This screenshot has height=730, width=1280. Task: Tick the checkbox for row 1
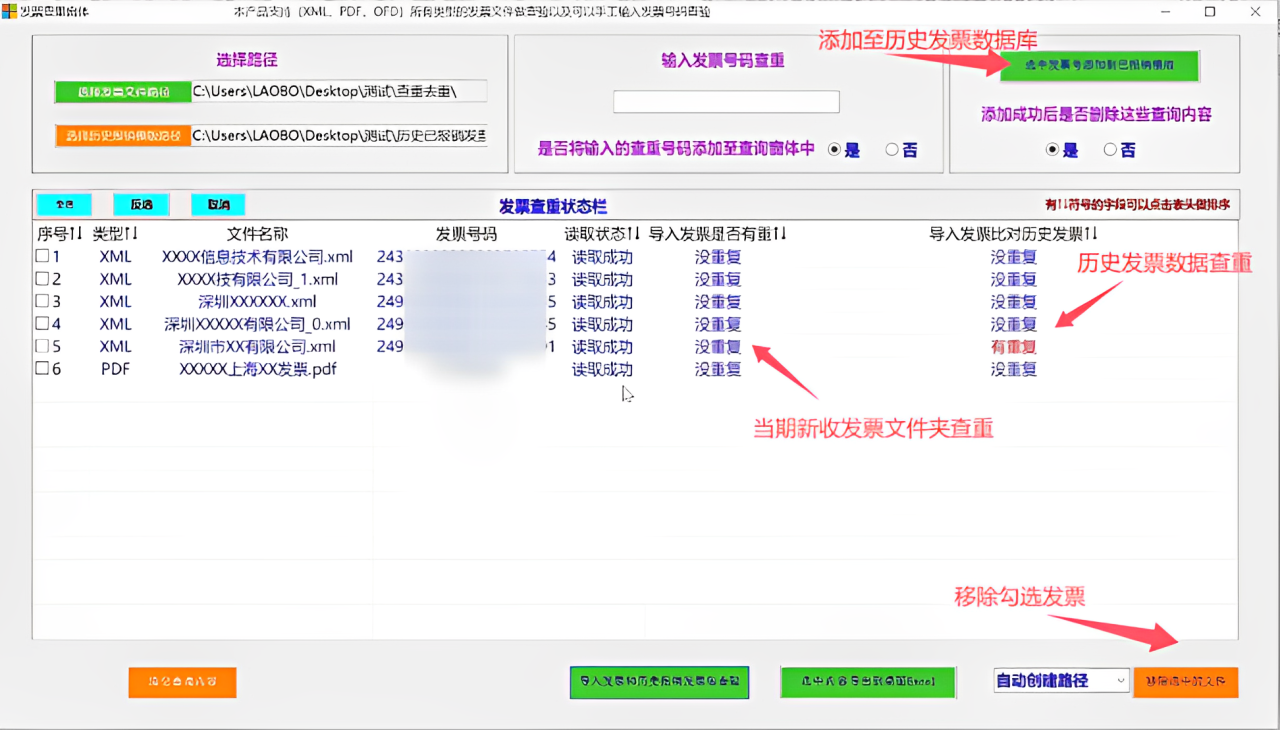[43, 257]
